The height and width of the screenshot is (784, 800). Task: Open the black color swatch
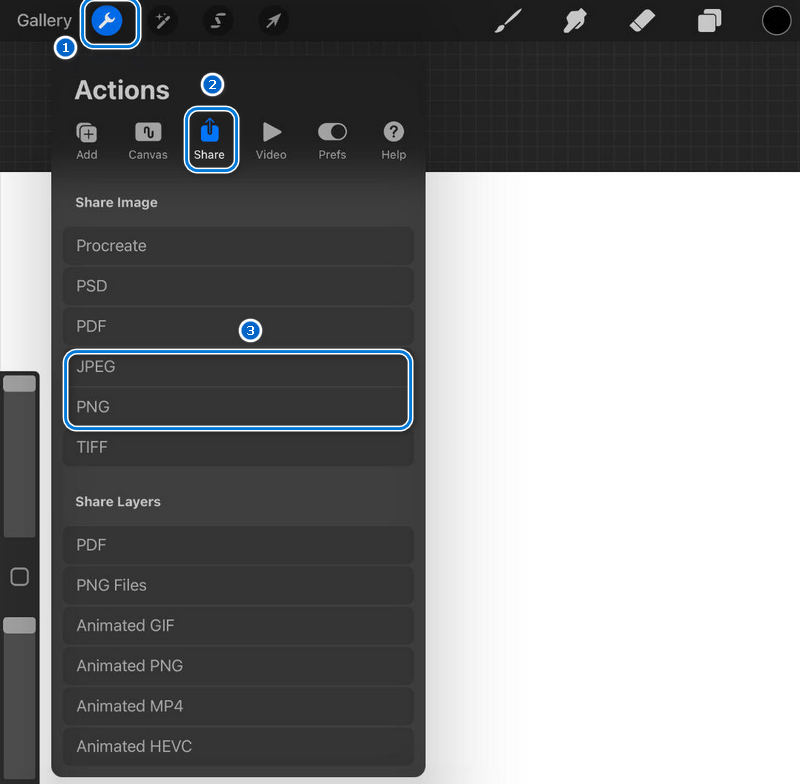tap(776, 21)
